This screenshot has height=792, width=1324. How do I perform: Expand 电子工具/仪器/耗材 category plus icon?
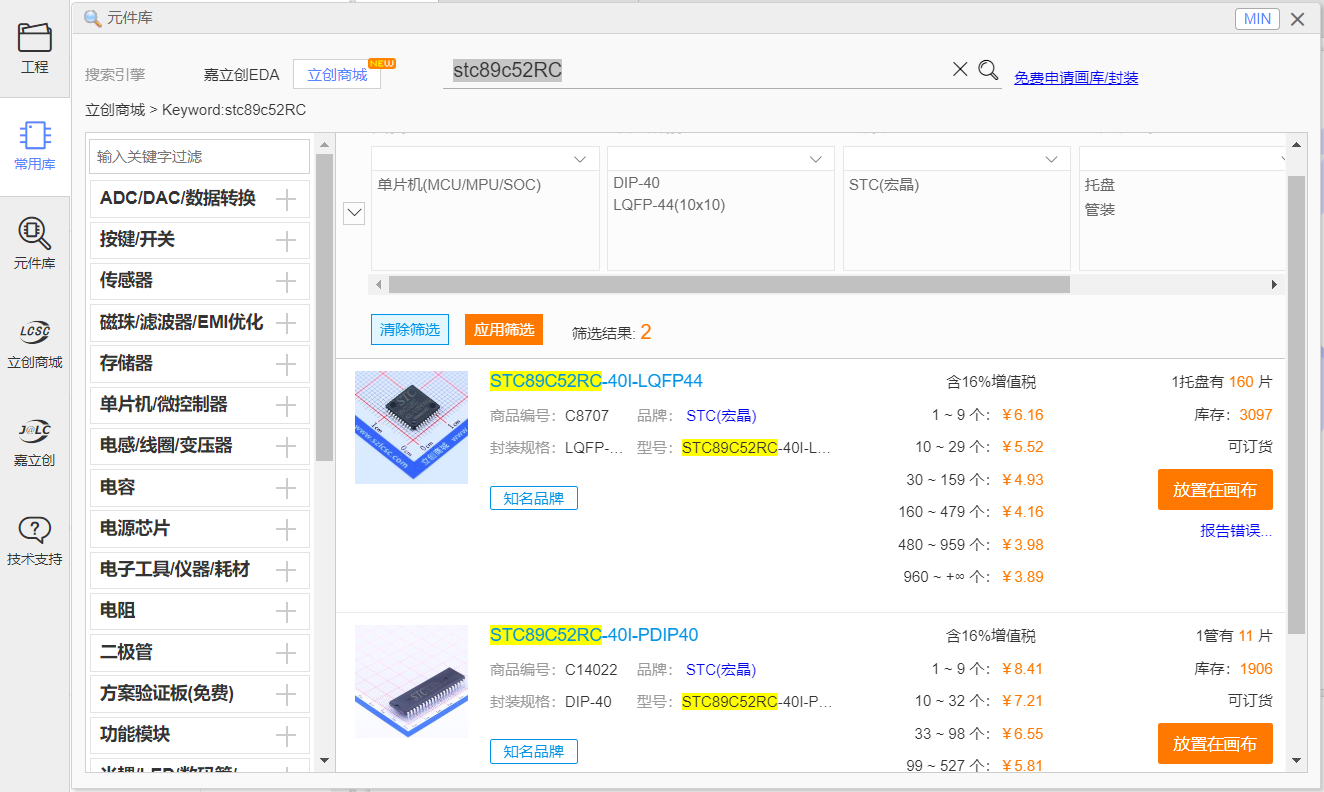click(286, 570)
